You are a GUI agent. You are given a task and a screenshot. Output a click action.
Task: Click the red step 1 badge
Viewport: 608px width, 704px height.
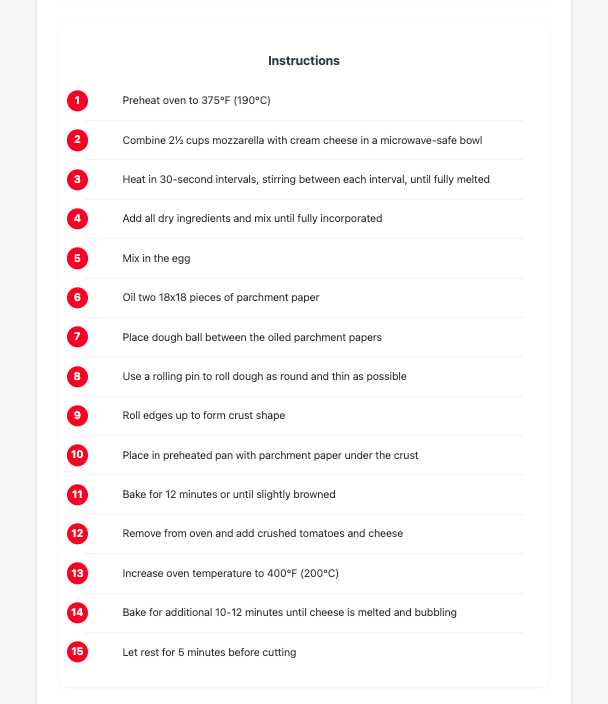click(77, 100)
